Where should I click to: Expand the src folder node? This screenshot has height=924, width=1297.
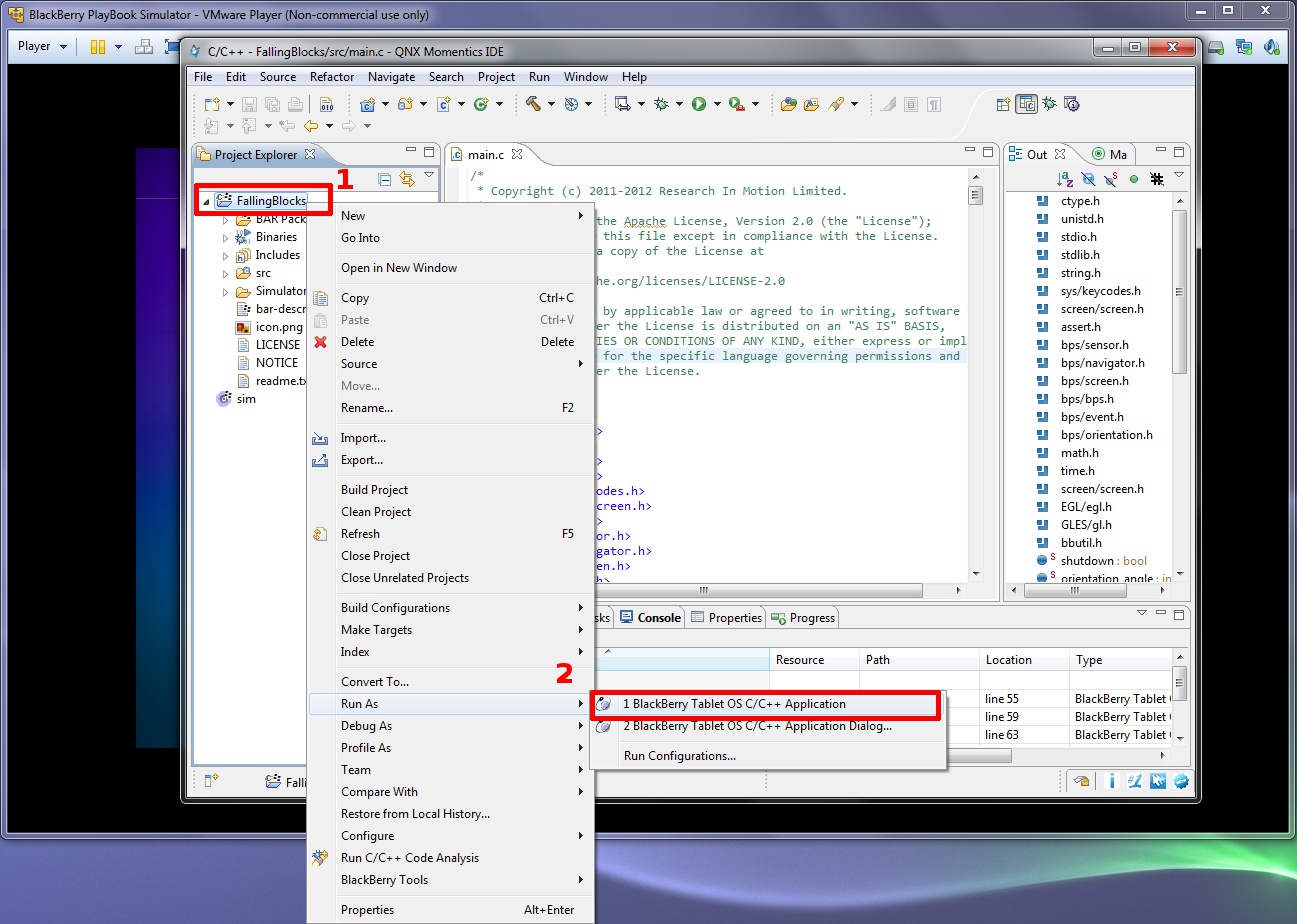226,273
